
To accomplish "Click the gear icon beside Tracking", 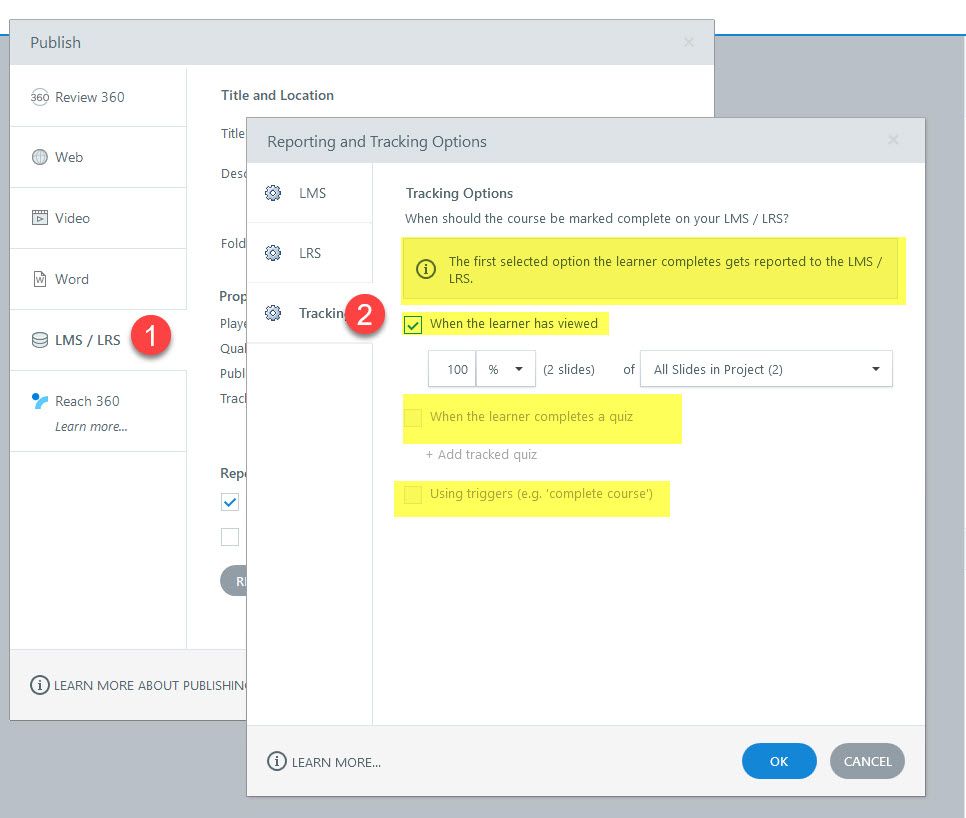I will click(273, 313).
